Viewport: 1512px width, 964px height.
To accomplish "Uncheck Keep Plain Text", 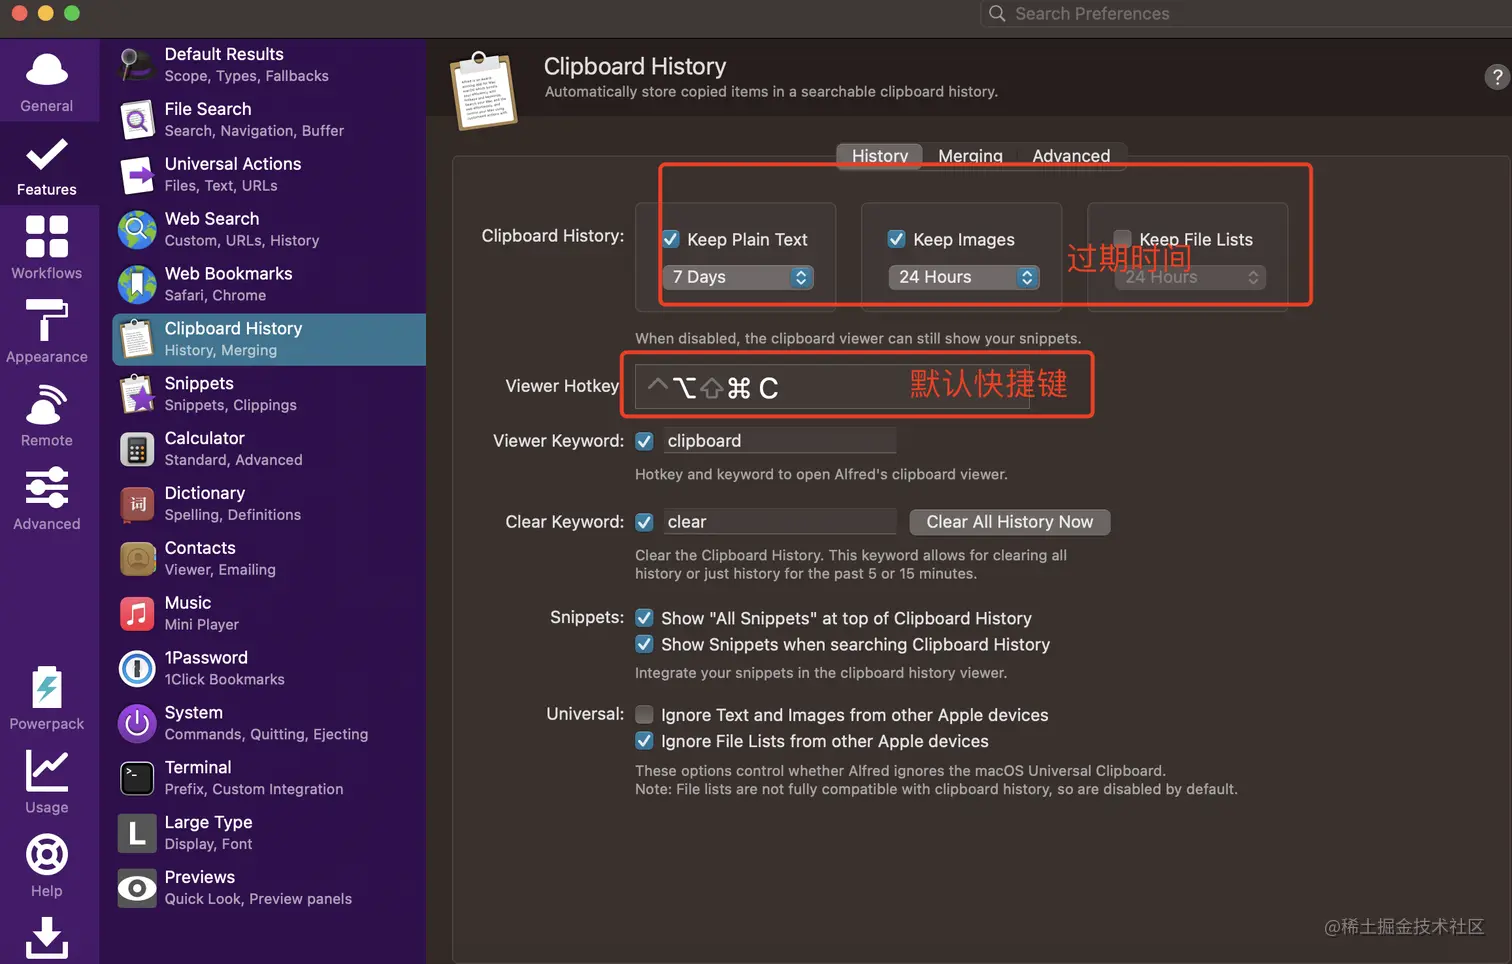I will click(671, 239).
